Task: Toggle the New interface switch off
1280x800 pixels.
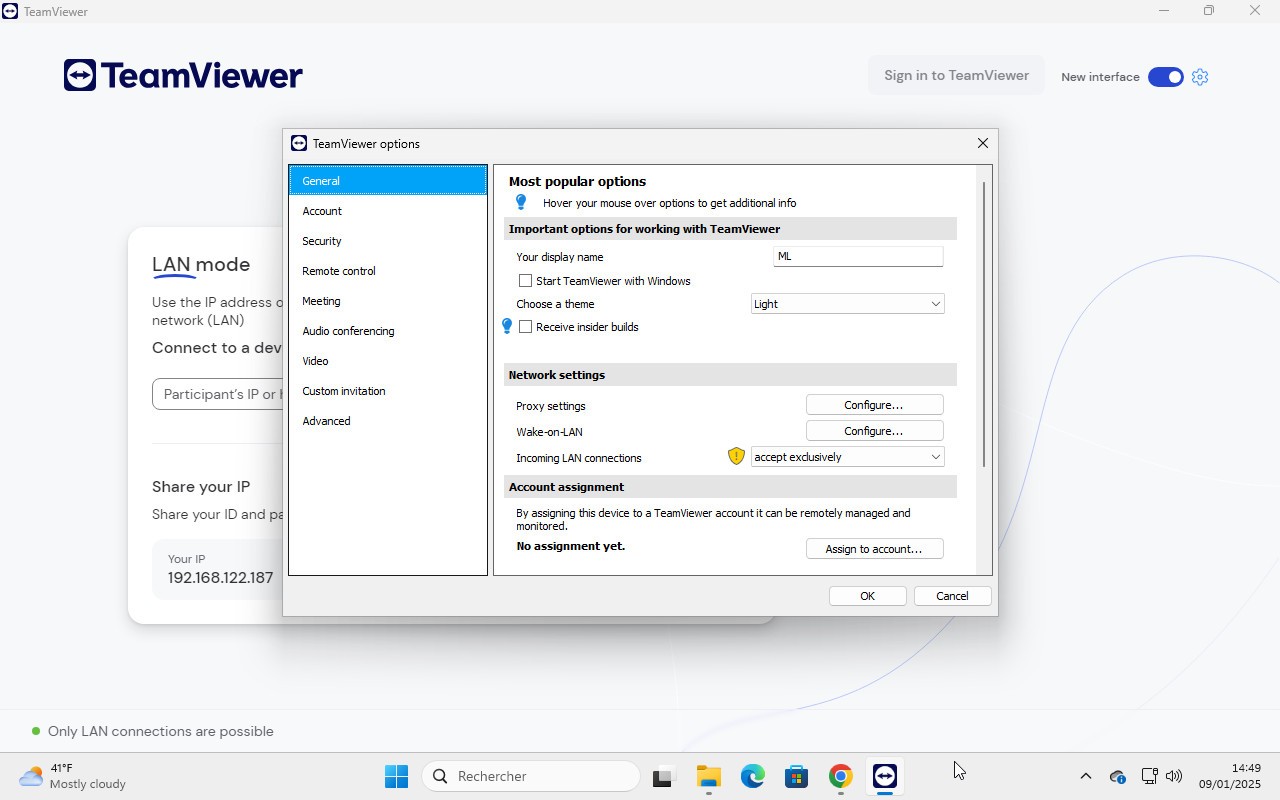Action: tap(1165, 77)
